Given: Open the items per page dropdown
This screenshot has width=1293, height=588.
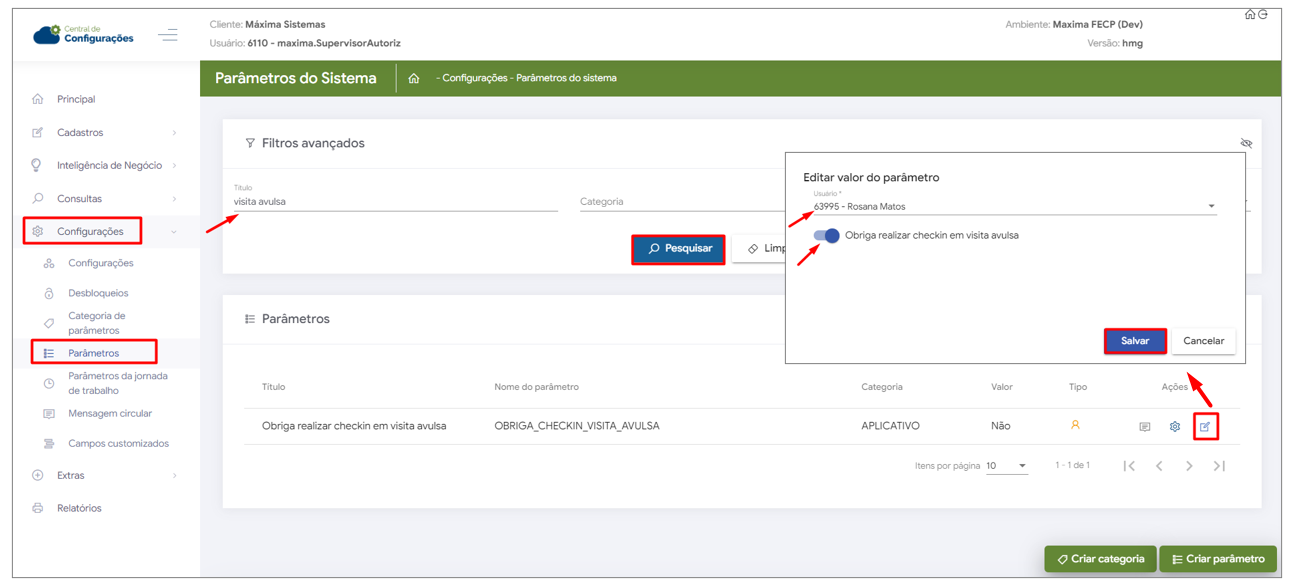Looking at the screenshot, I should click(1006, 466).
